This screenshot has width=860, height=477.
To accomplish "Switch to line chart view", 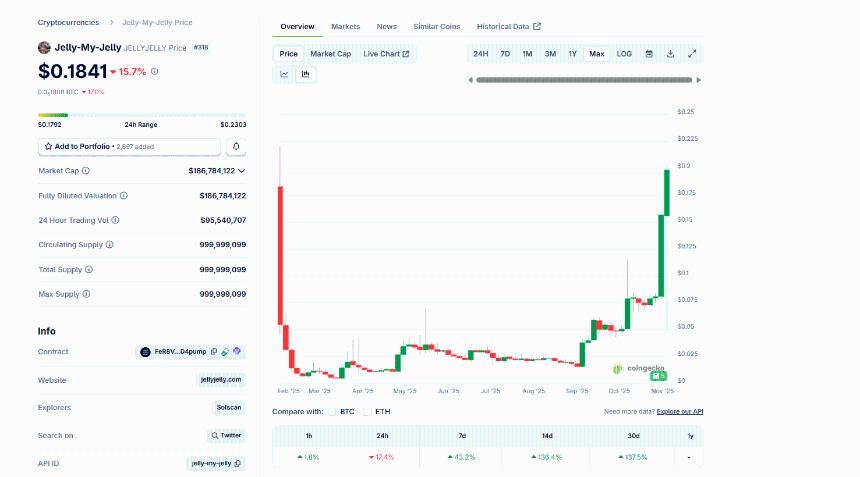I will (x=284, y=74).
